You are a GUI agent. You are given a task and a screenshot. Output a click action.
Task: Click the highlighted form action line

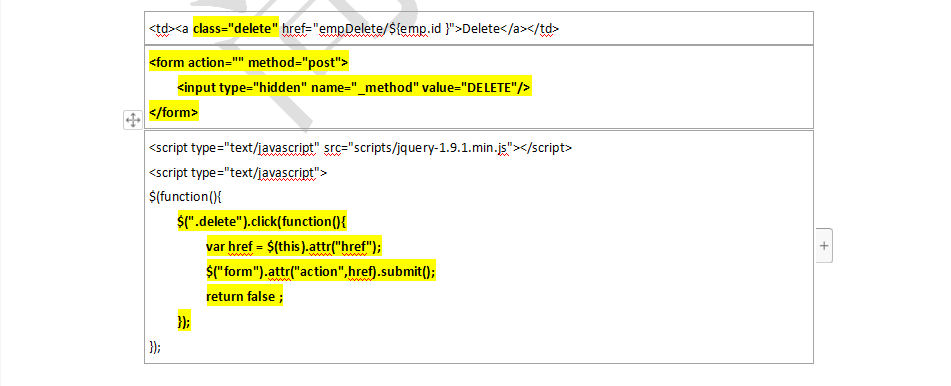[x=249, y=63]
